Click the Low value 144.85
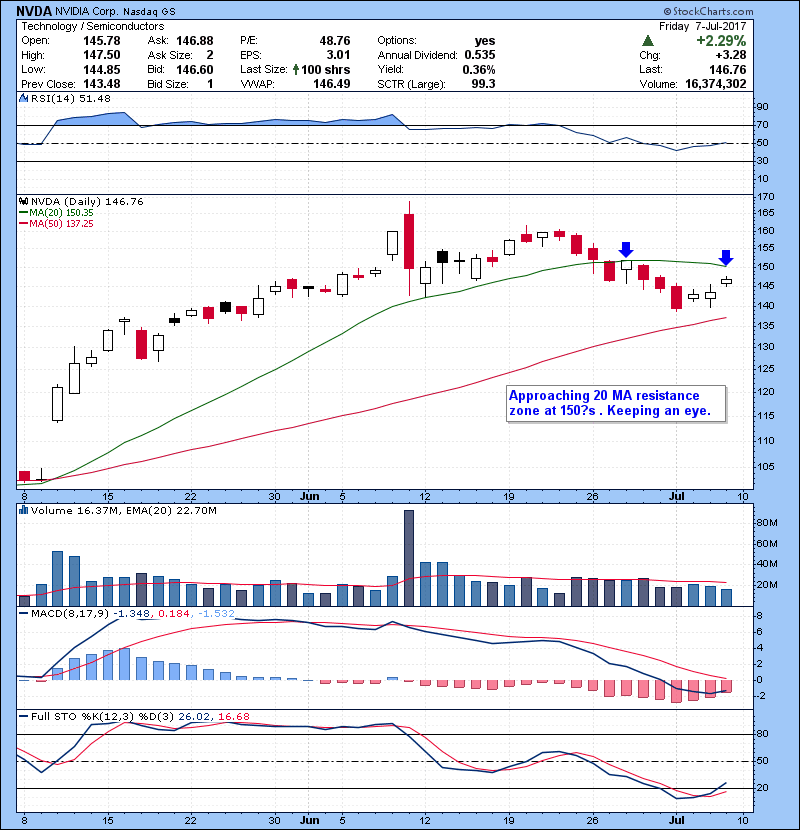Screen dimensions: 800x830 (102, 69)
